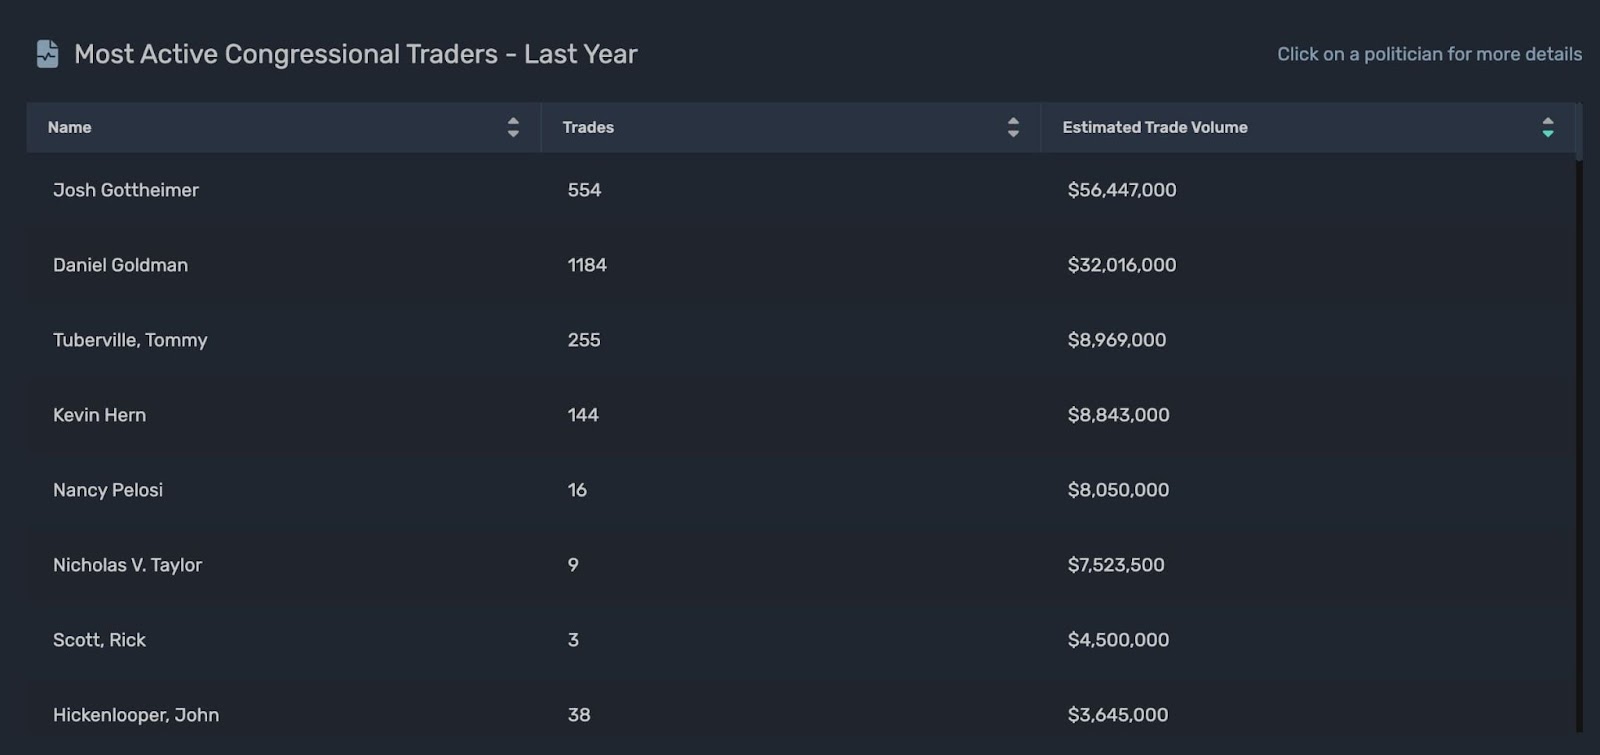The image size is (1600, 755).
Task: Toggle Estimated Trade Volume sort arrows
Action: click(x=1547, y=127)
